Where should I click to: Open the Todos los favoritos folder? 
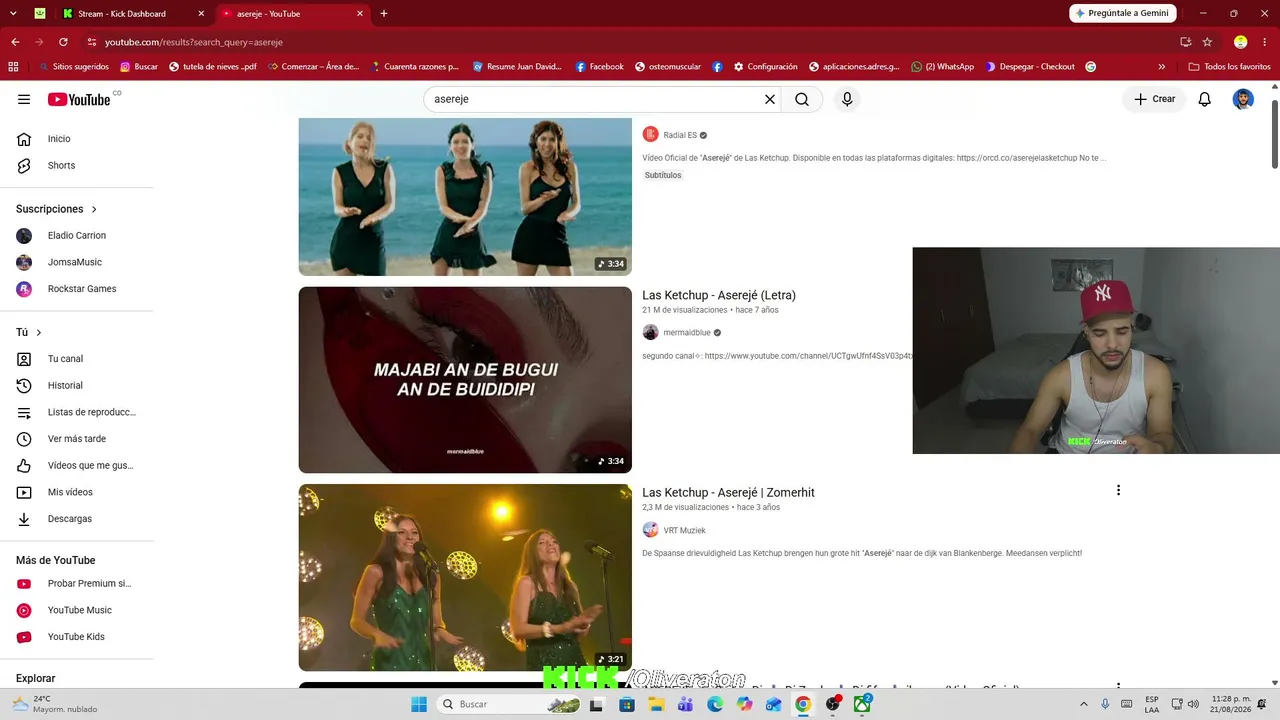1229,67
